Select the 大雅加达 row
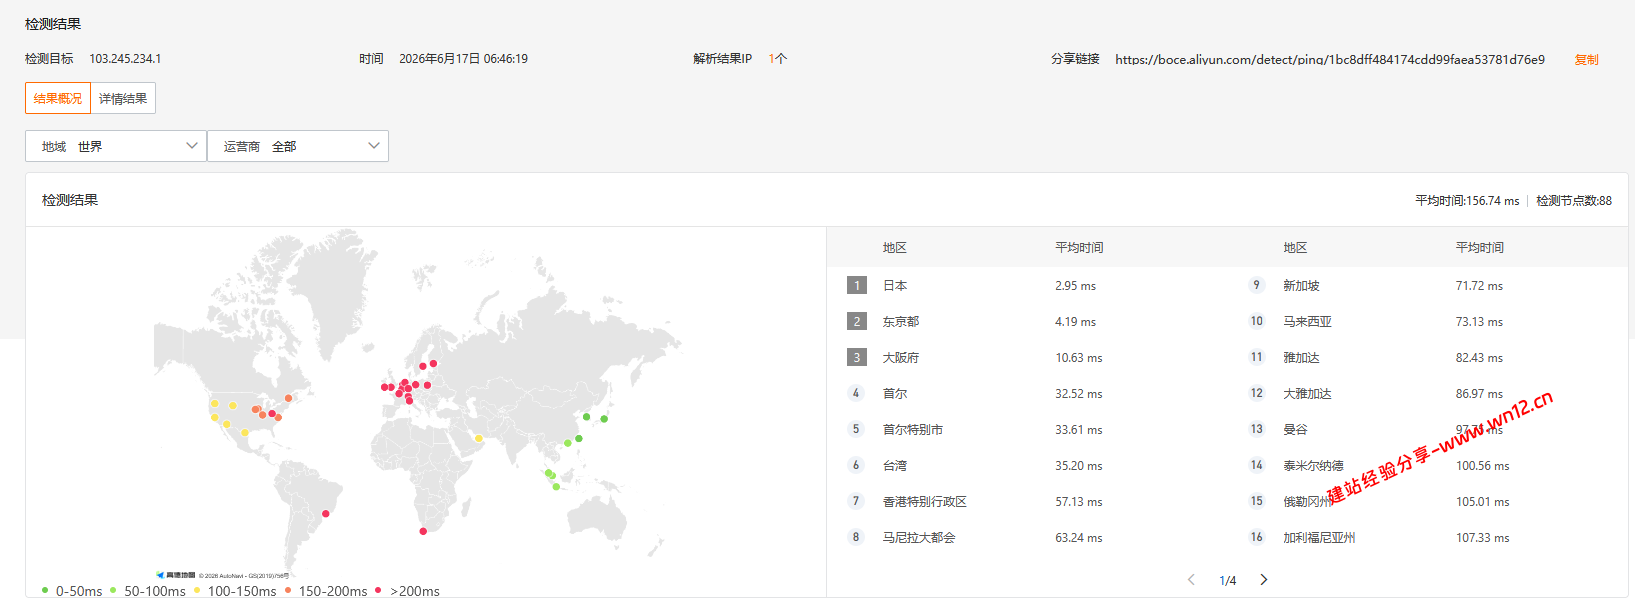This screenshot has width=1635, height=601. pyautogui.click(x=1428, y=393)
